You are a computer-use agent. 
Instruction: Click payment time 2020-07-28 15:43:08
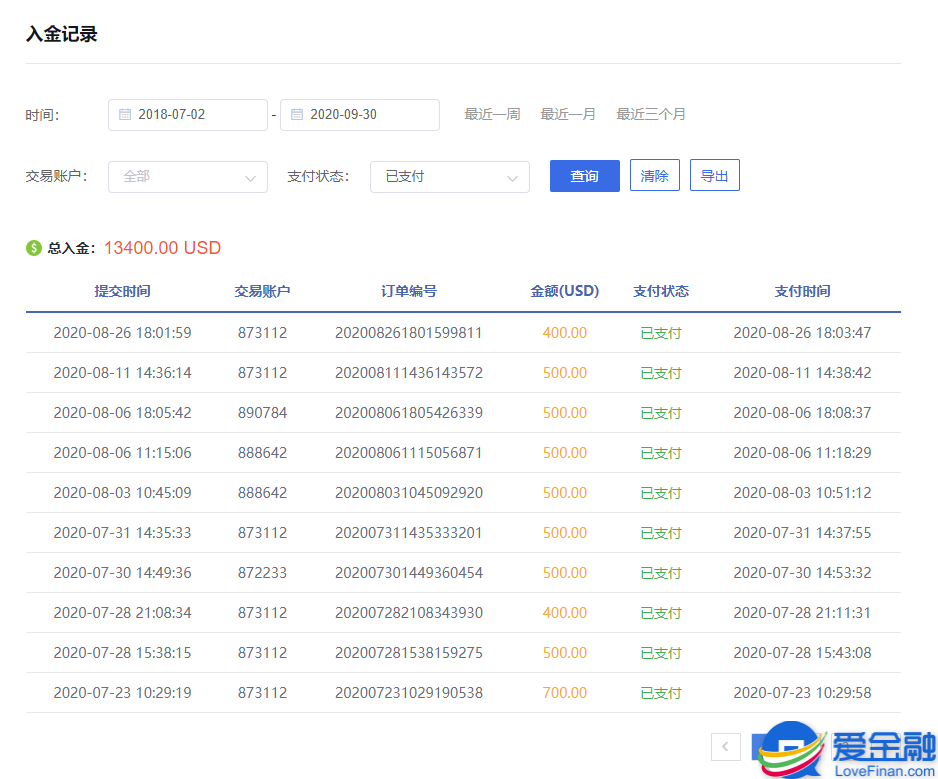802,653
